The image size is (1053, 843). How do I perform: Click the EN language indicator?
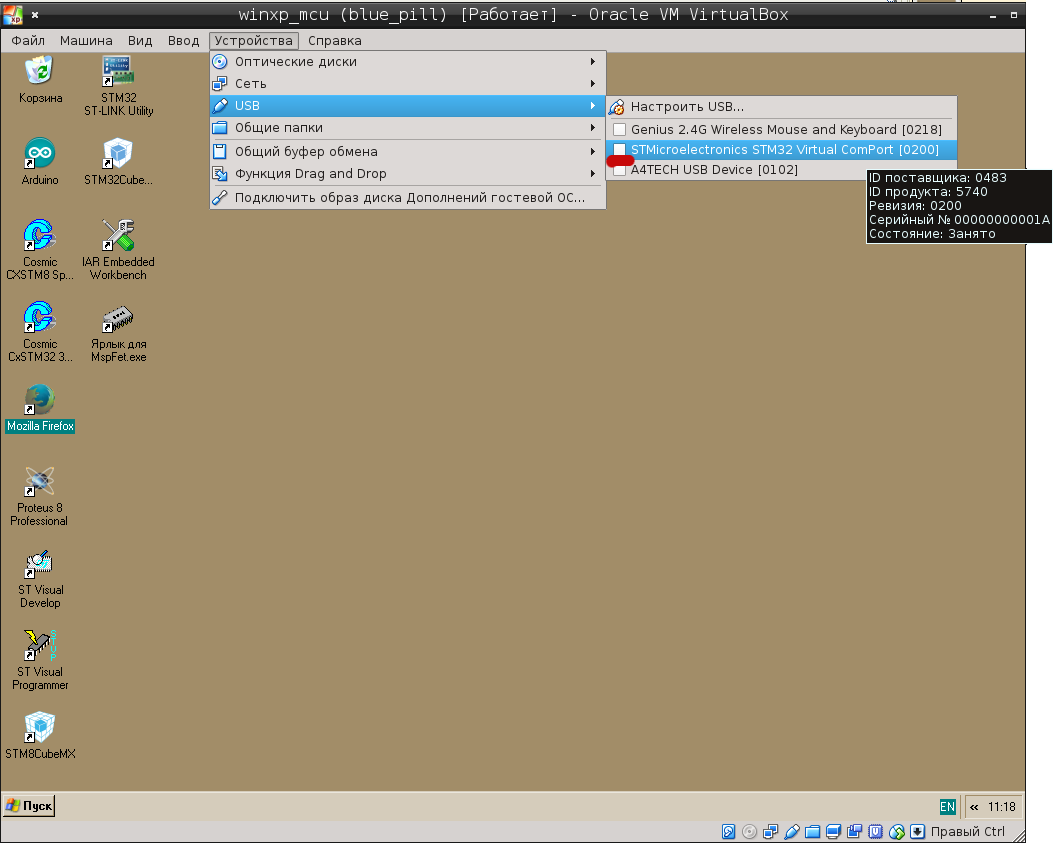947,807
